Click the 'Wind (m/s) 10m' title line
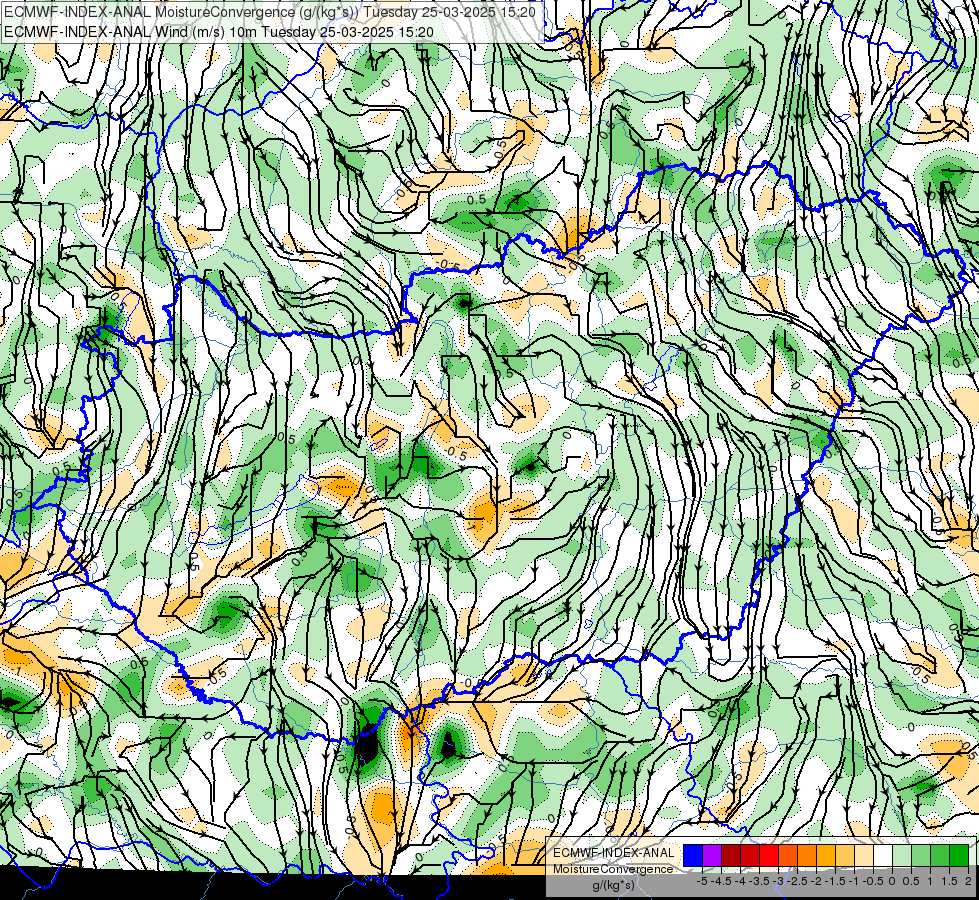The image size is (979, 900). click(x=218, y=32)
